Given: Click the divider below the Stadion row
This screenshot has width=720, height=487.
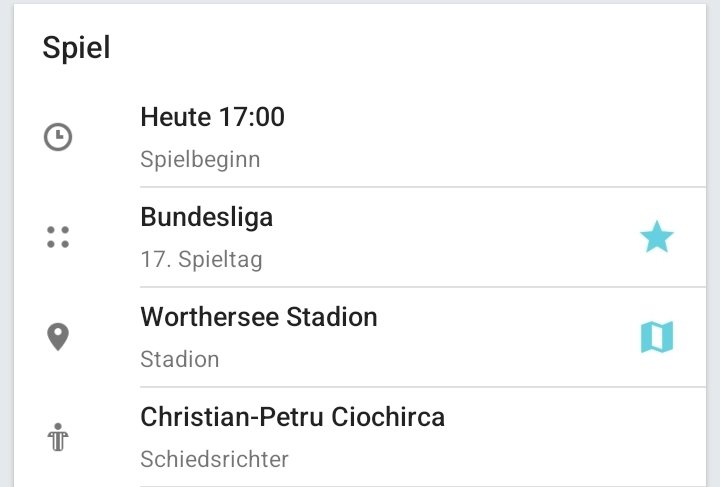Looking at the screenshot, I should [423, 387].
